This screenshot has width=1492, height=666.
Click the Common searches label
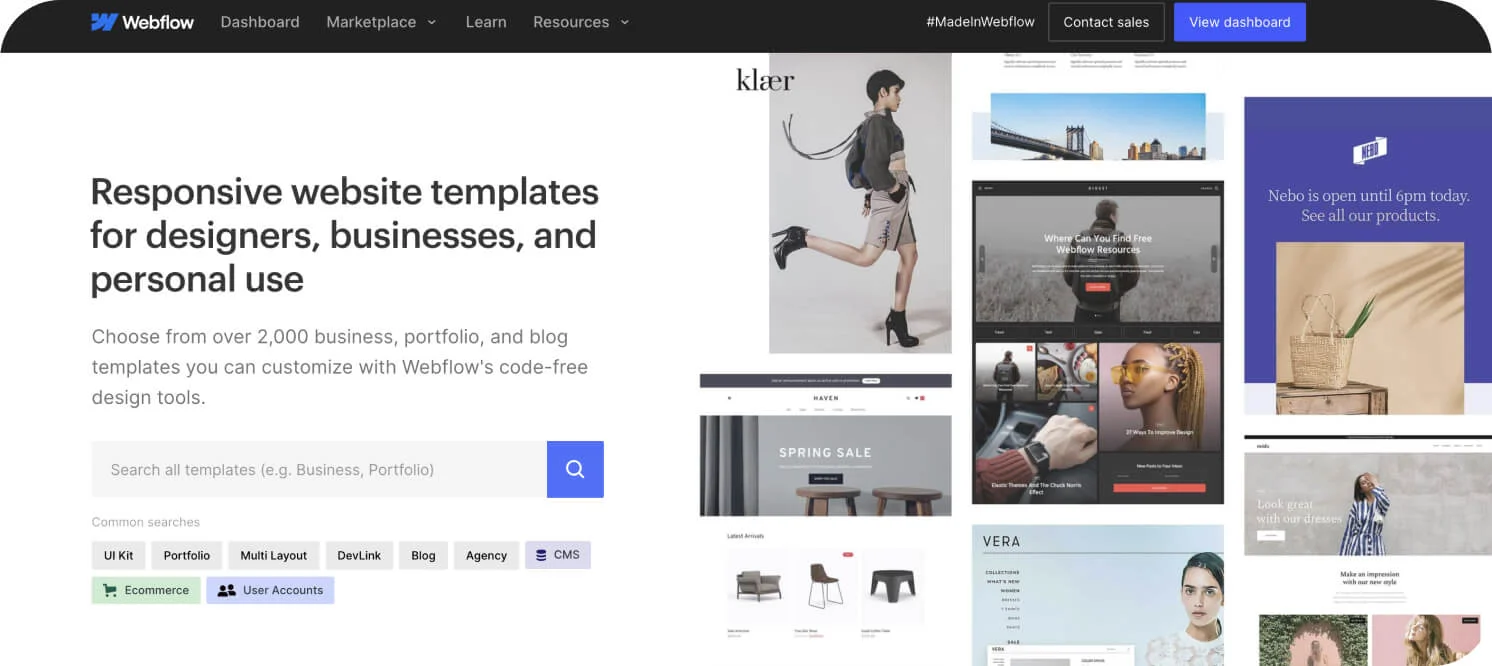(146, 522)
